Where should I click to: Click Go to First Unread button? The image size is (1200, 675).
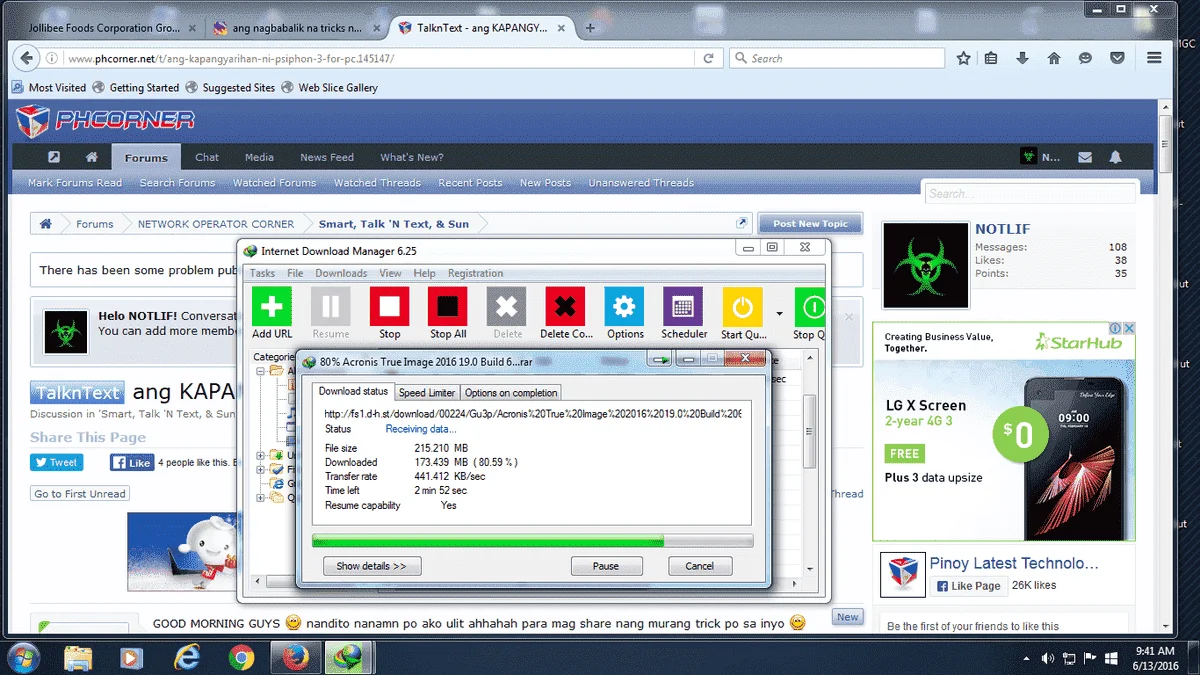(80, 493)
